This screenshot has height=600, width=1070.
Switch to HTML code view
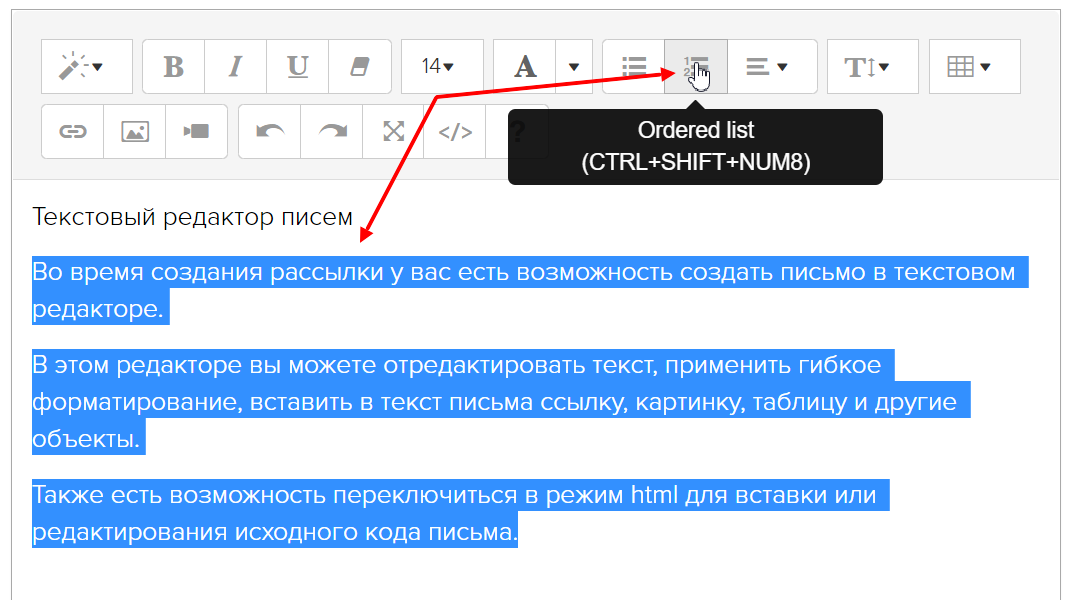(455, 132)
